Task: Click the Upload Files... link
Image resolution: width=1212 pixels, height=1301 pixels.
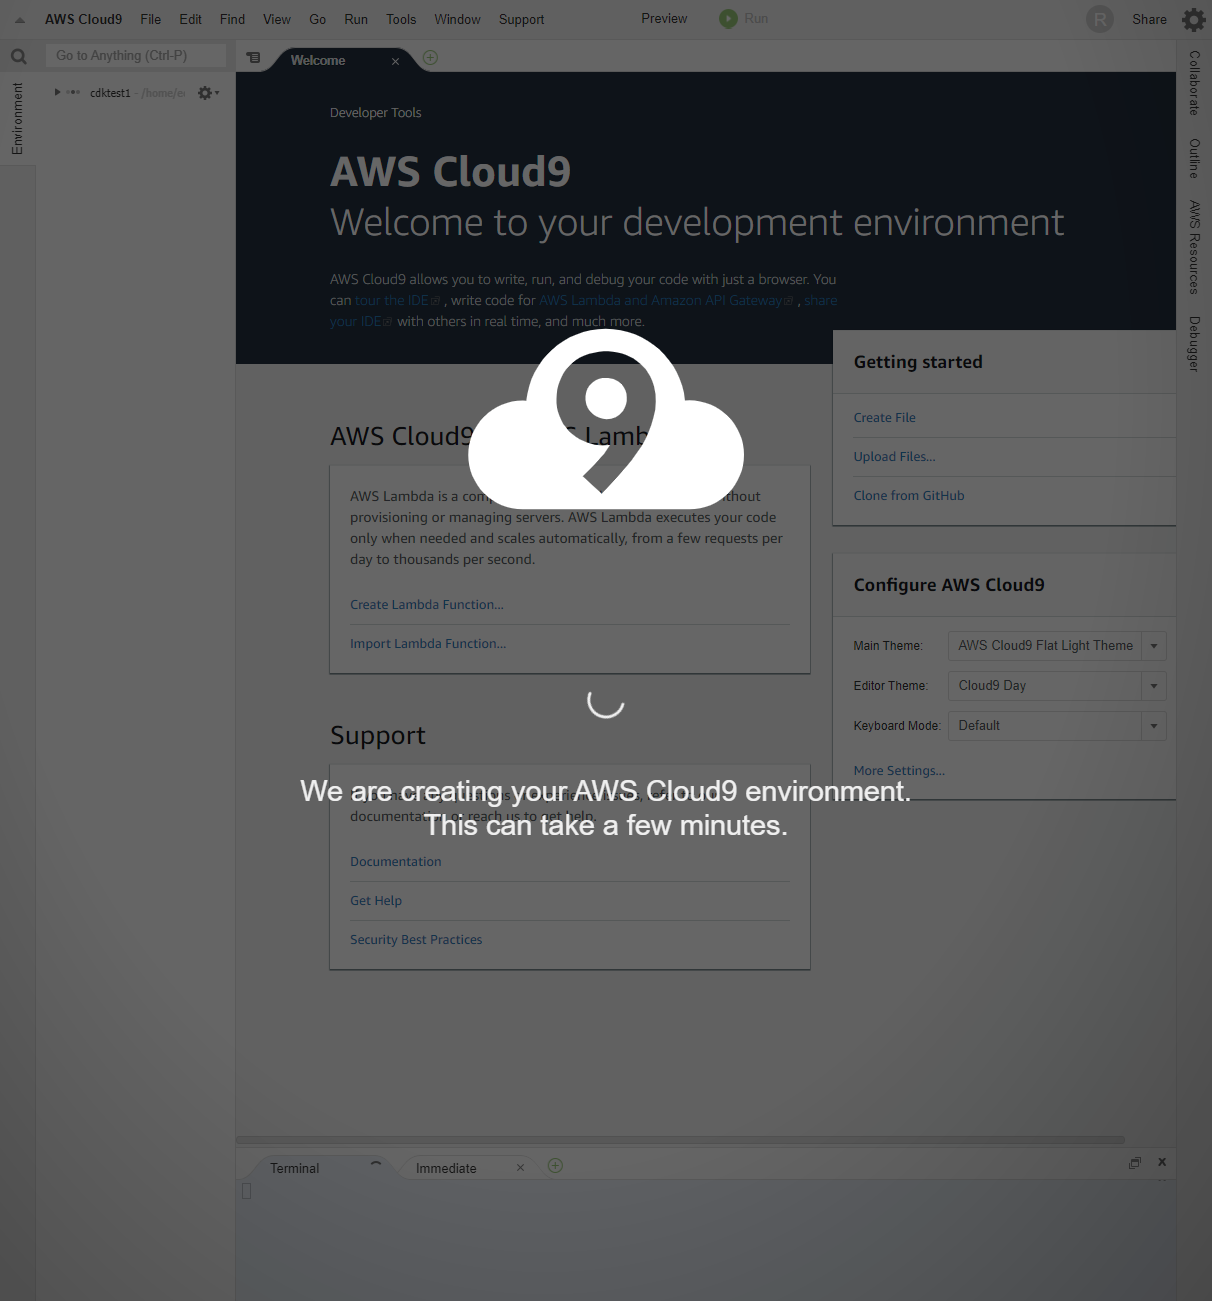Action: coord(894,457)
